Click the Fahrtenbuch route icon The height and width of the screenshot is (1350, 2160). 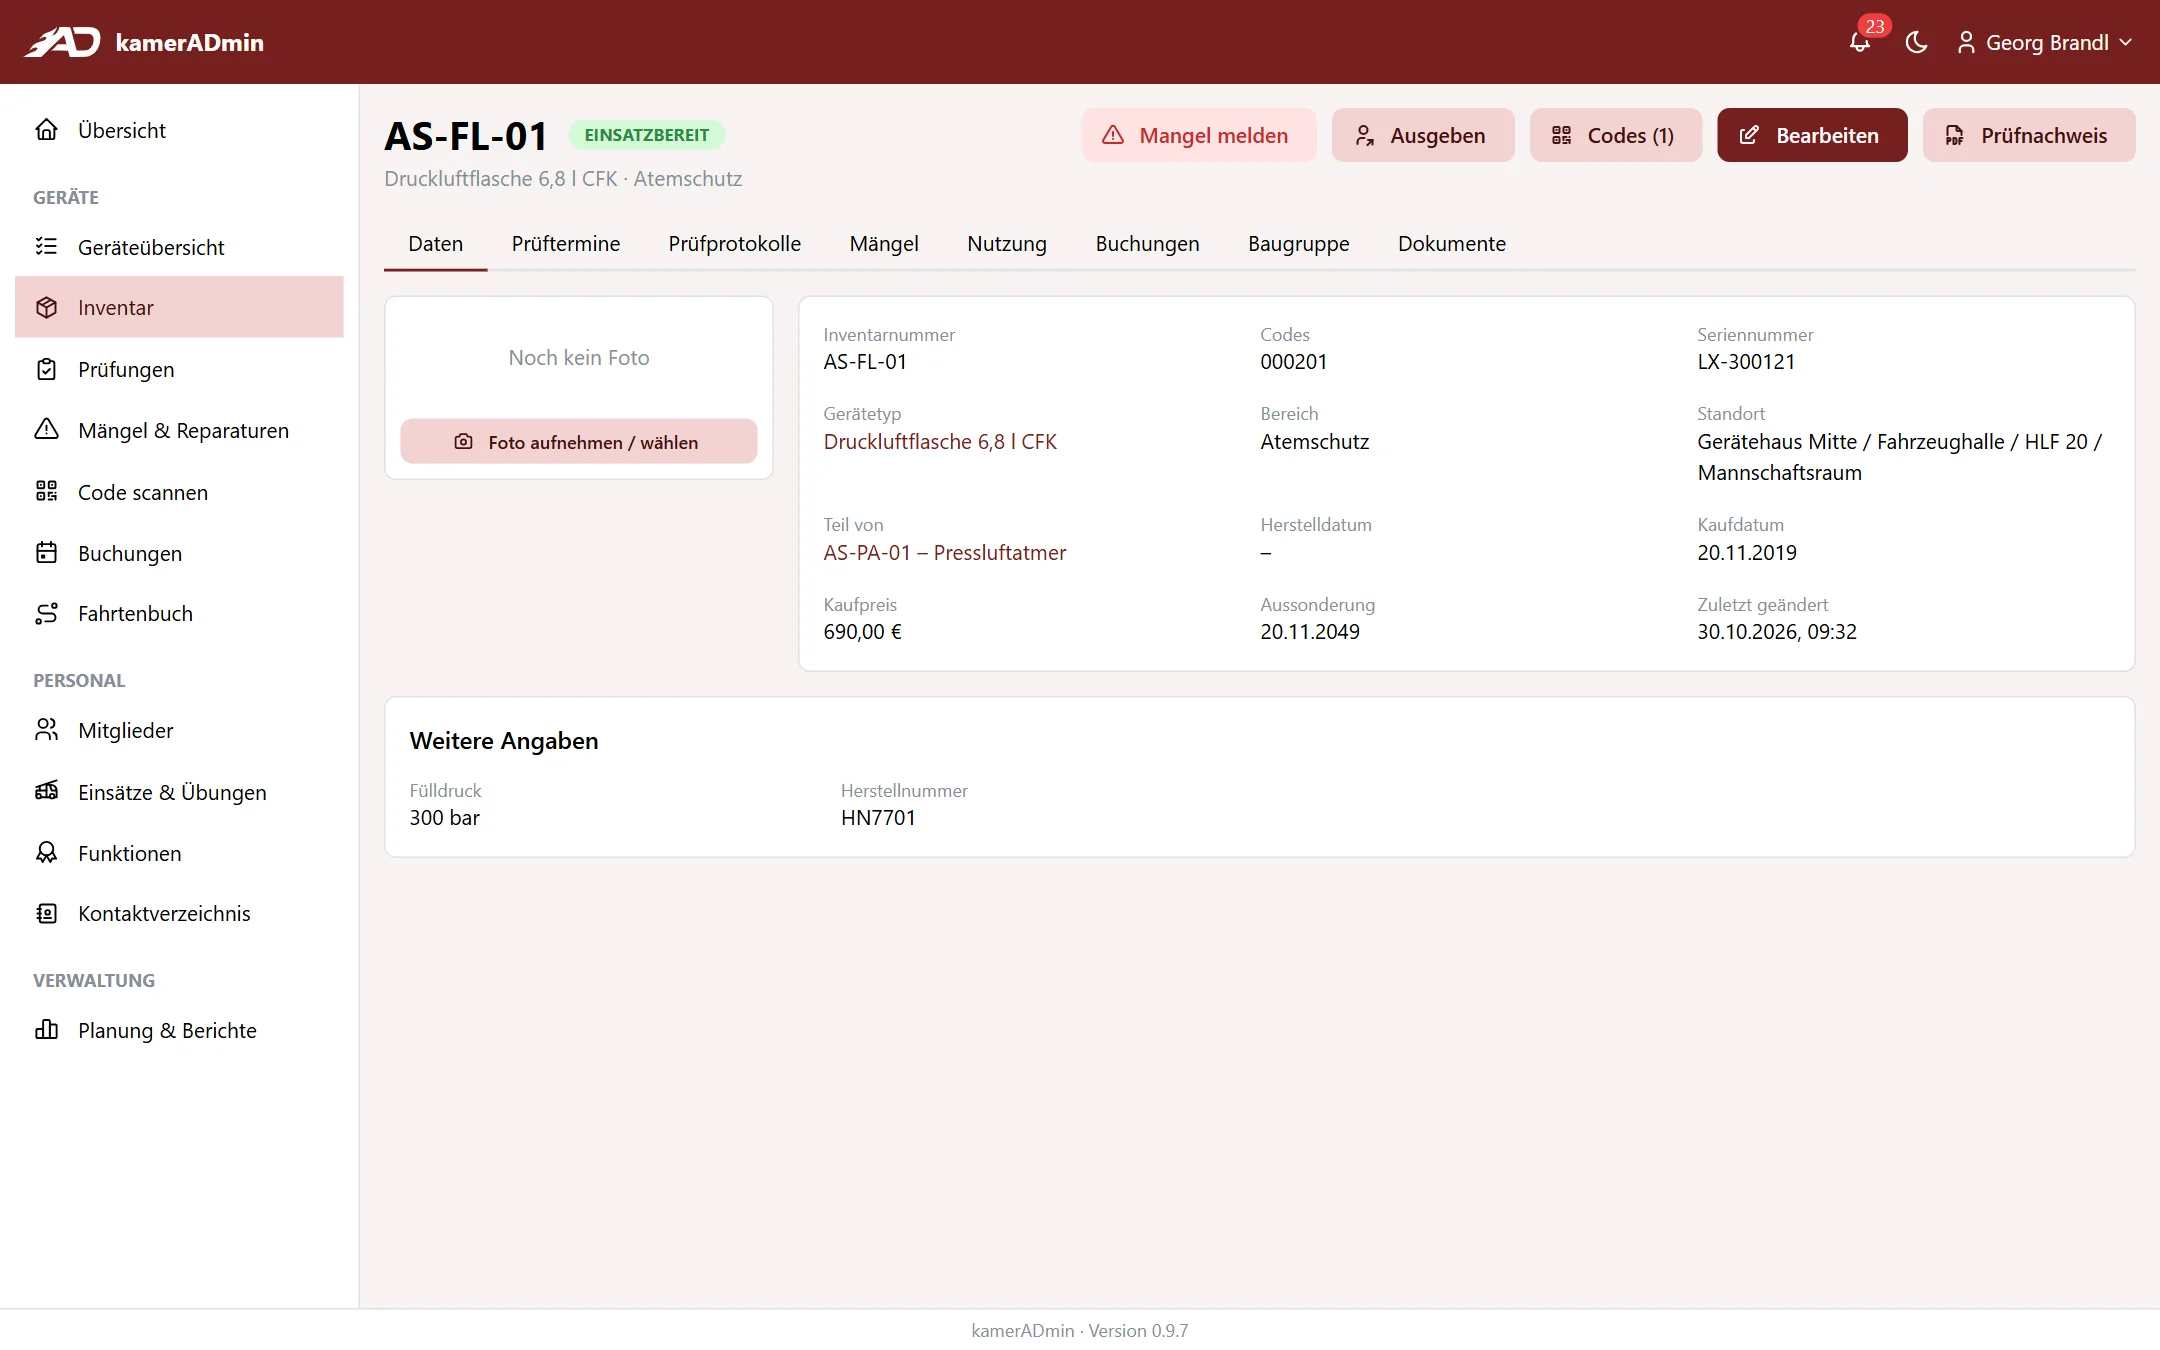click(x=46, y=613)
